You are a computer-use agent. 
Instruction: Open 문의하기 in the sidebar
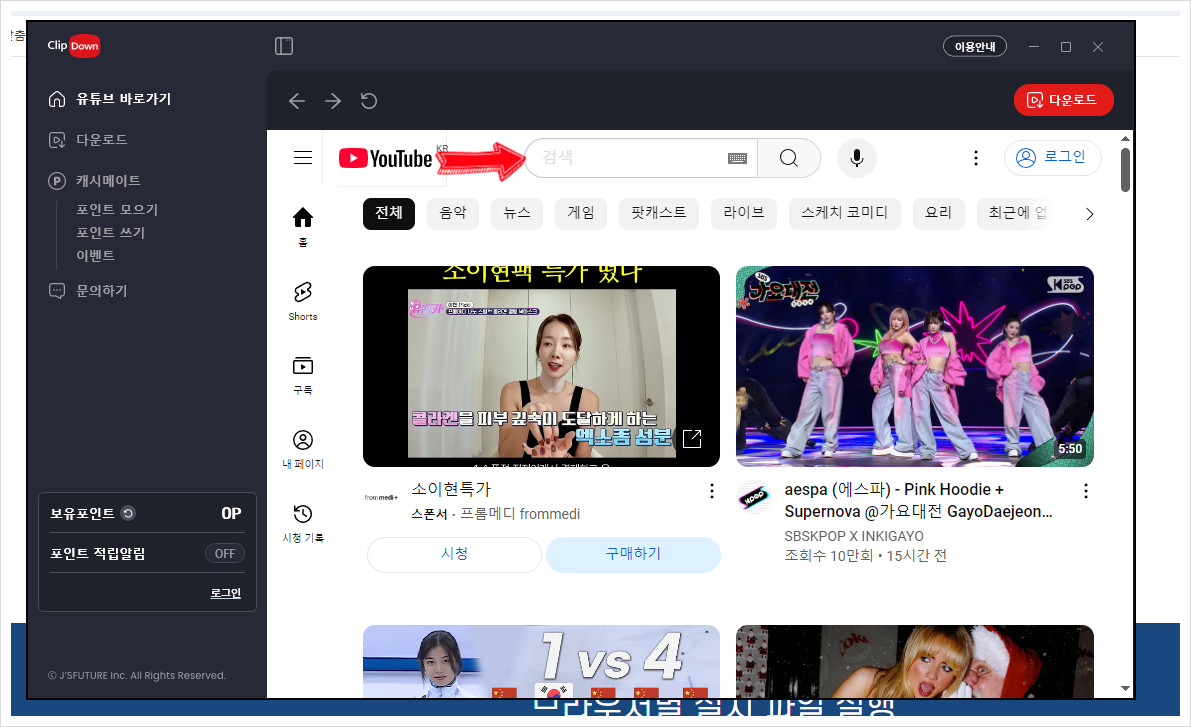(88, 291)
